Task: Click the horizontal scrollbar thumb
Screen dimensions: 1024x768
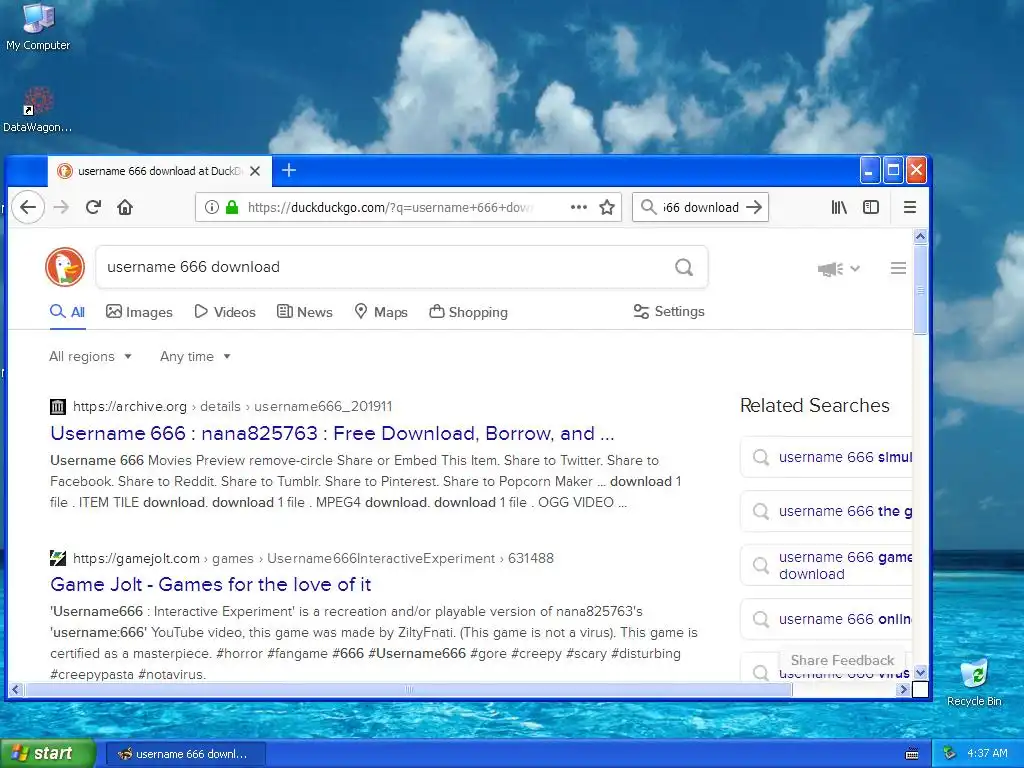Action: pos(409,689)
